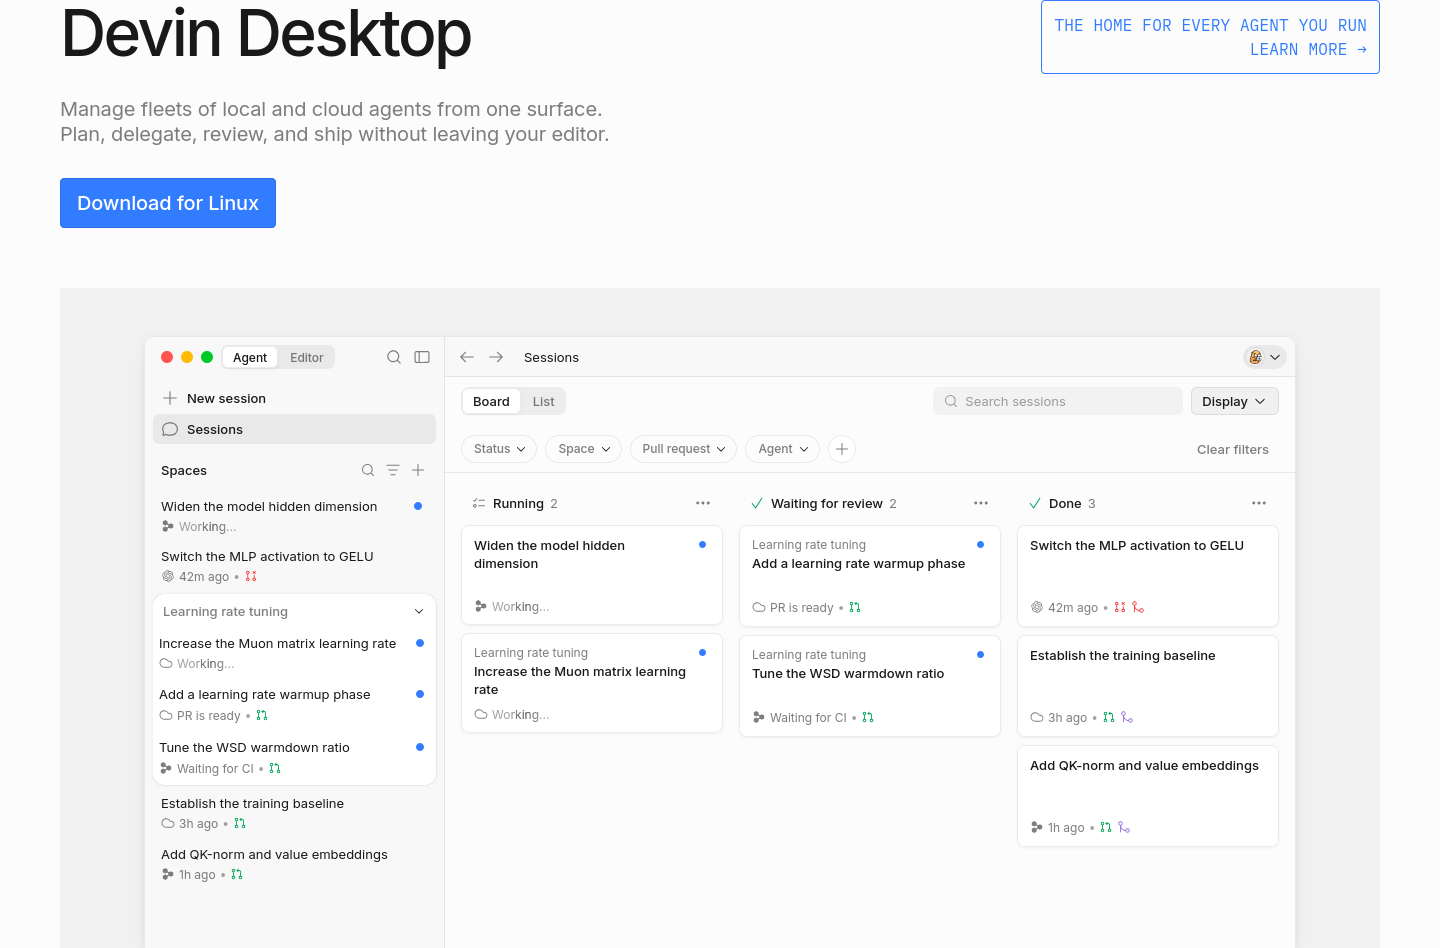
Task: Select the List view tab
Action: coord(543,401)
